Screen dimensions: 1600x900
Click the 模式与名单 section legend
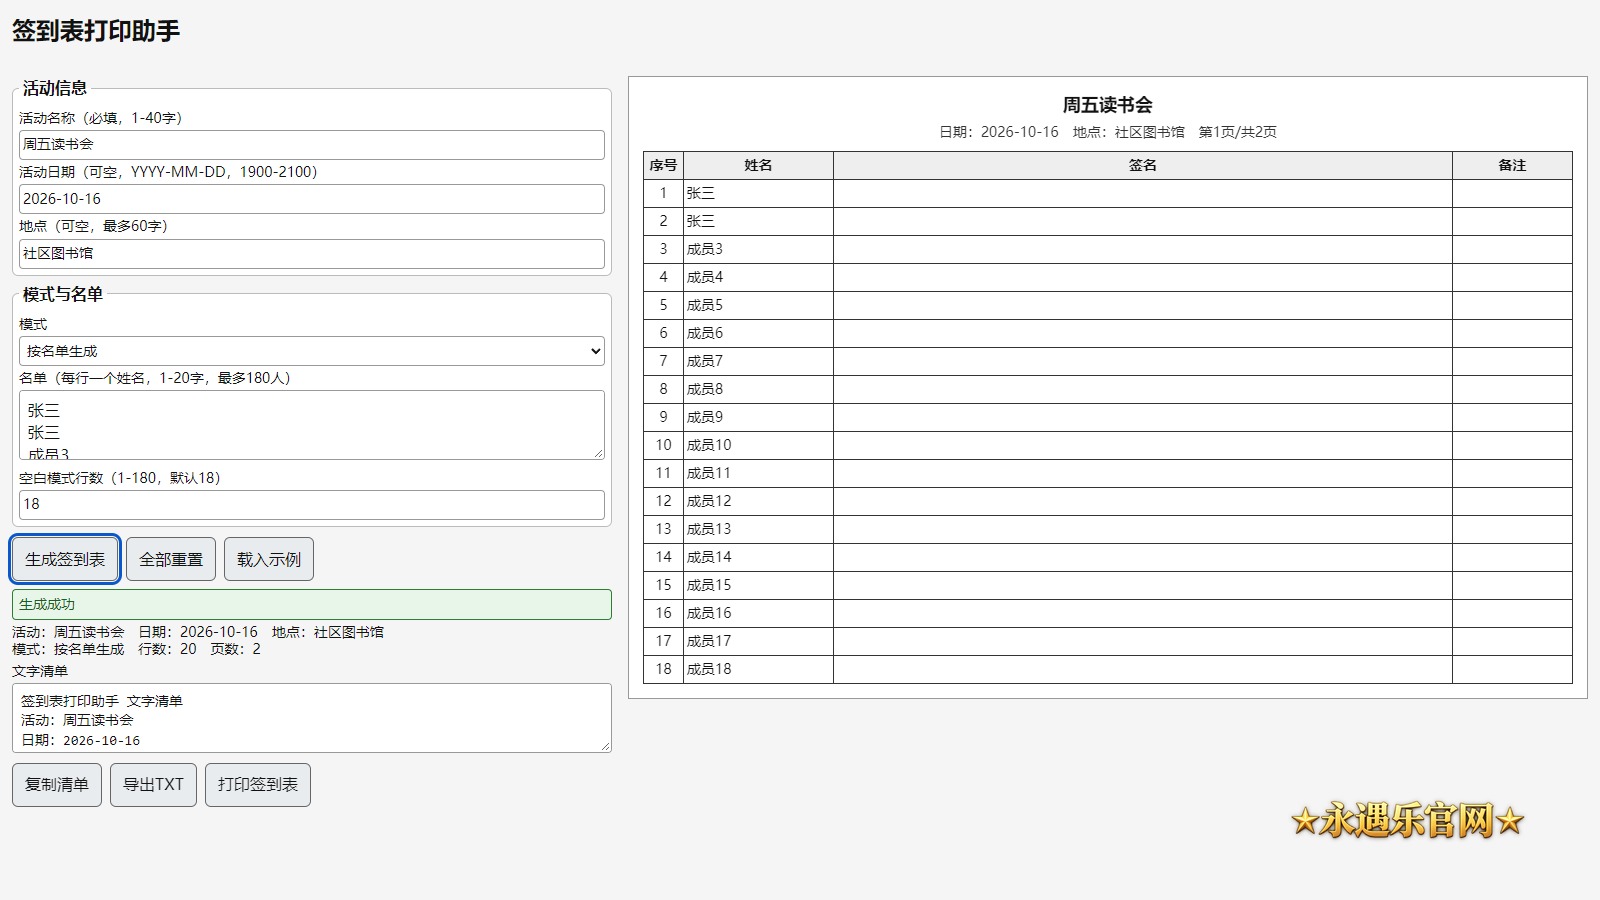pos(63,294)
